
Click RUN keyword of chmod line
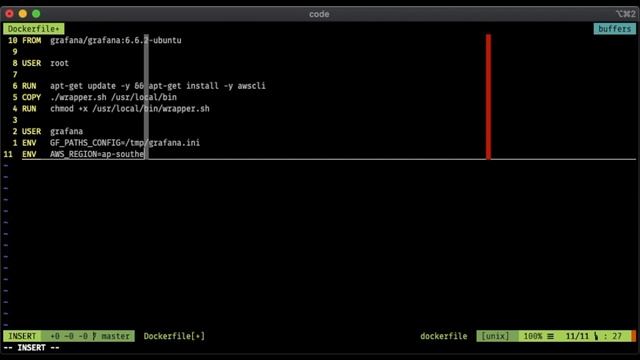[29, 109]
